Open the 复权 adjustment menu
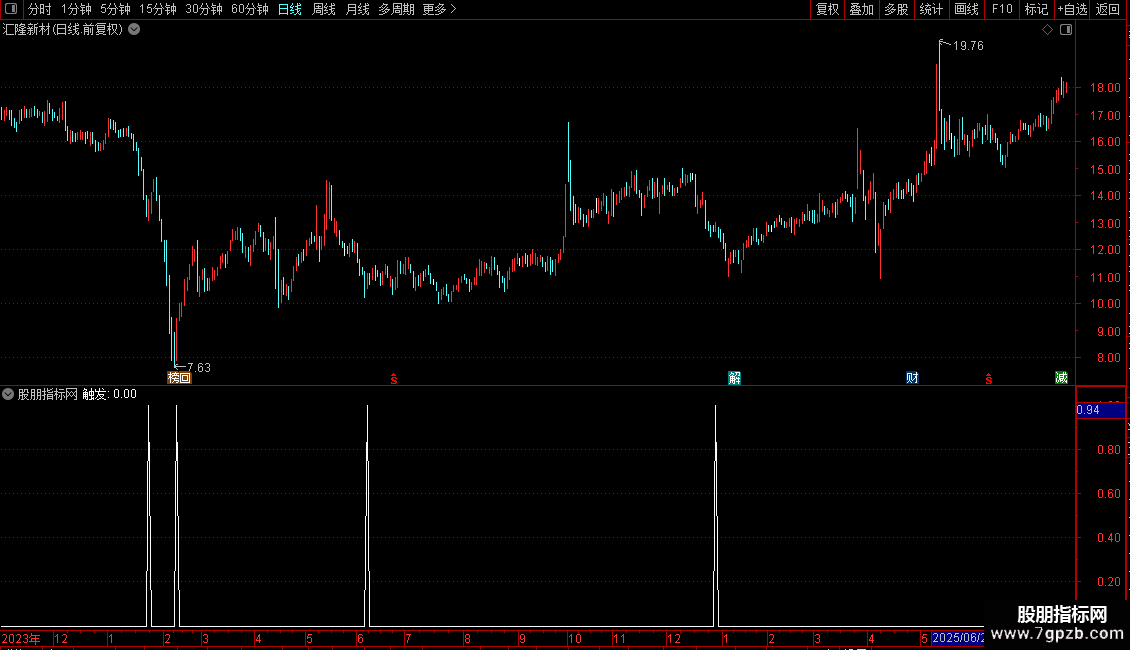This screenshot has width=1130, height=650. click(x=827, y=9)
